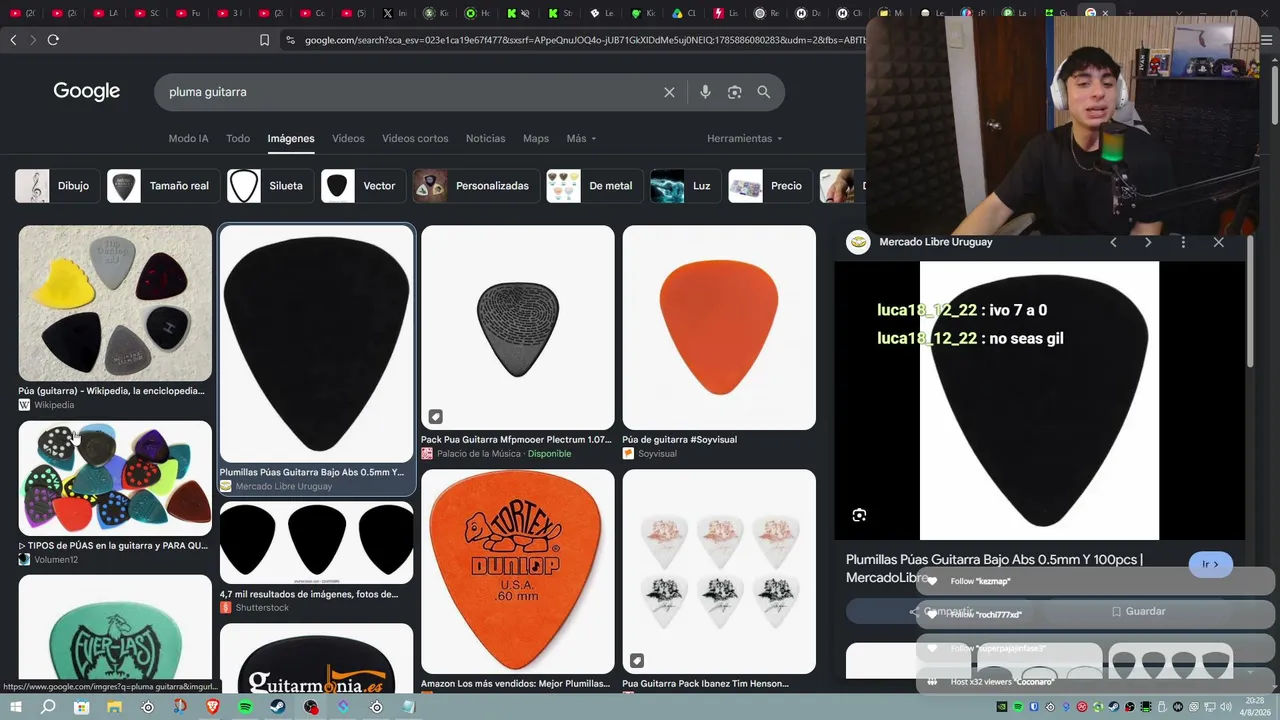Apply the Precio filter chip
The width and height of the screenshot is (1280, 720).
(x=769, y=186)
